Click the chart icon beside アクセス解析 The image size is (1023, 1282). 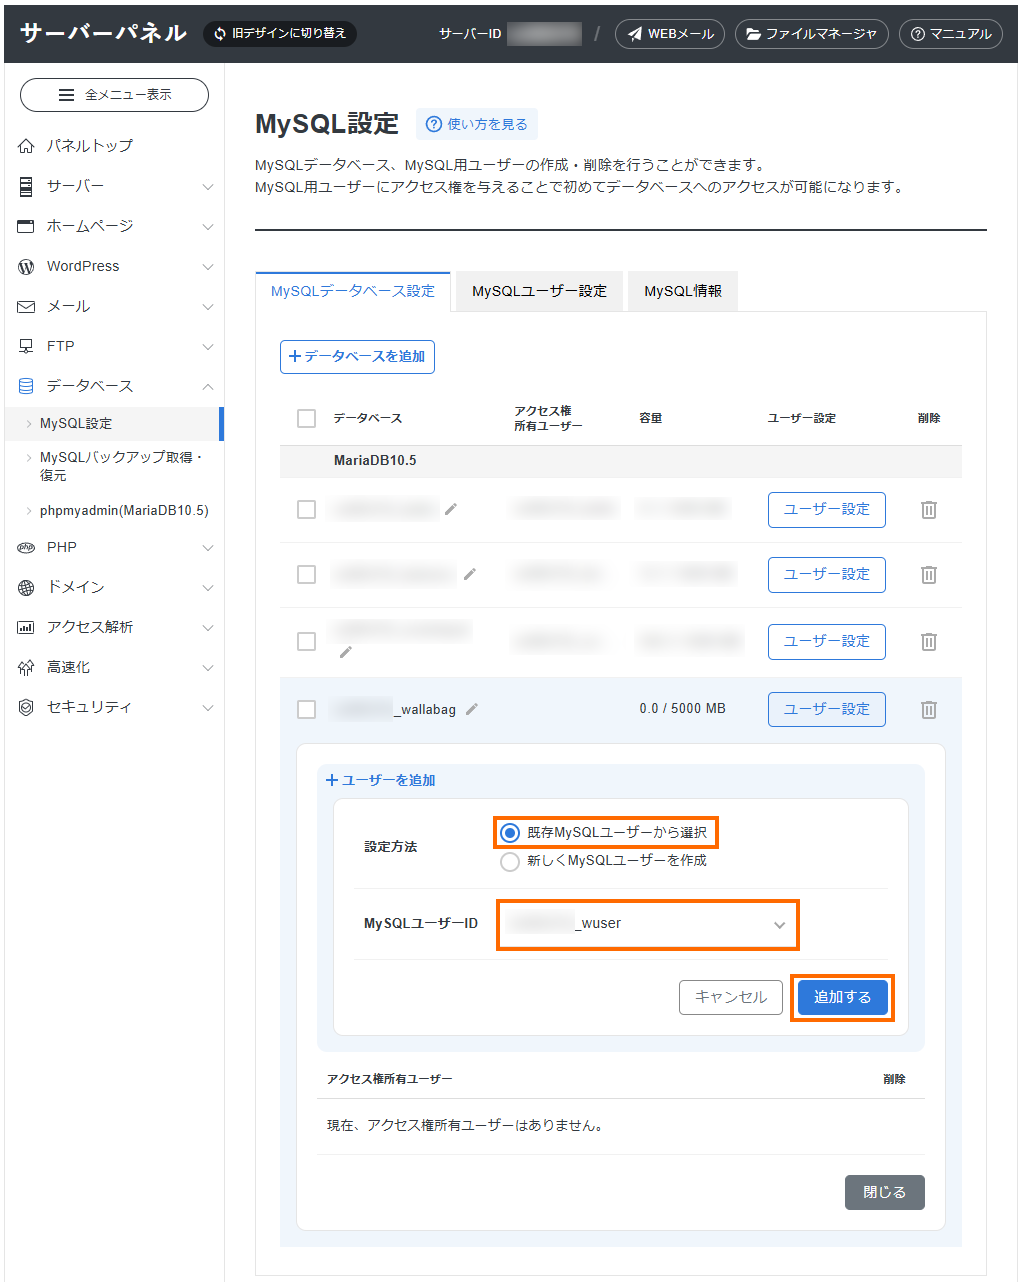(26, 627)
